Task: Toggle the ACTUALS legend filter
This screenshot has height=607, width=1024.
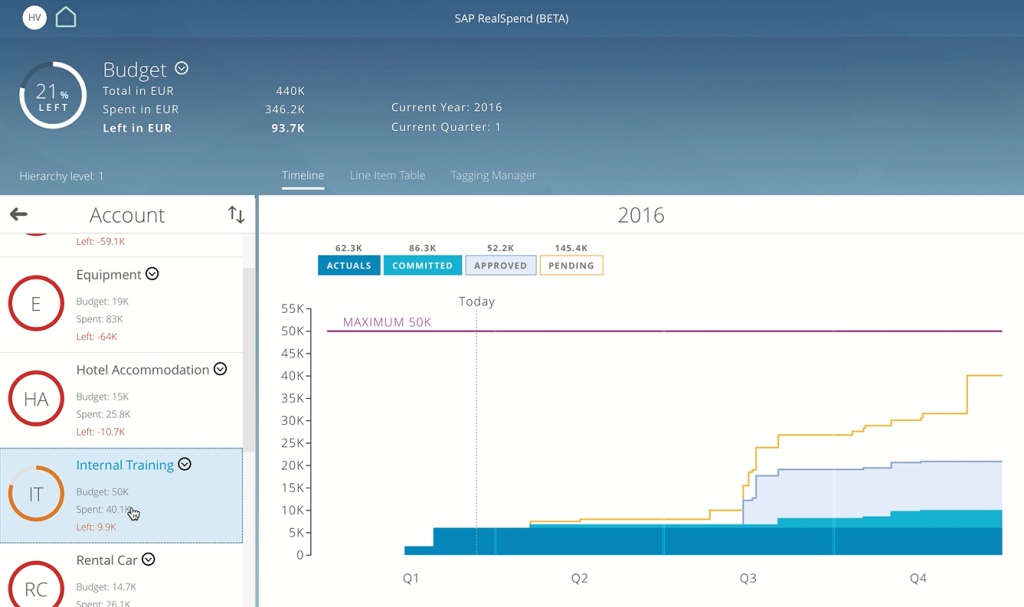Action: 348,265
